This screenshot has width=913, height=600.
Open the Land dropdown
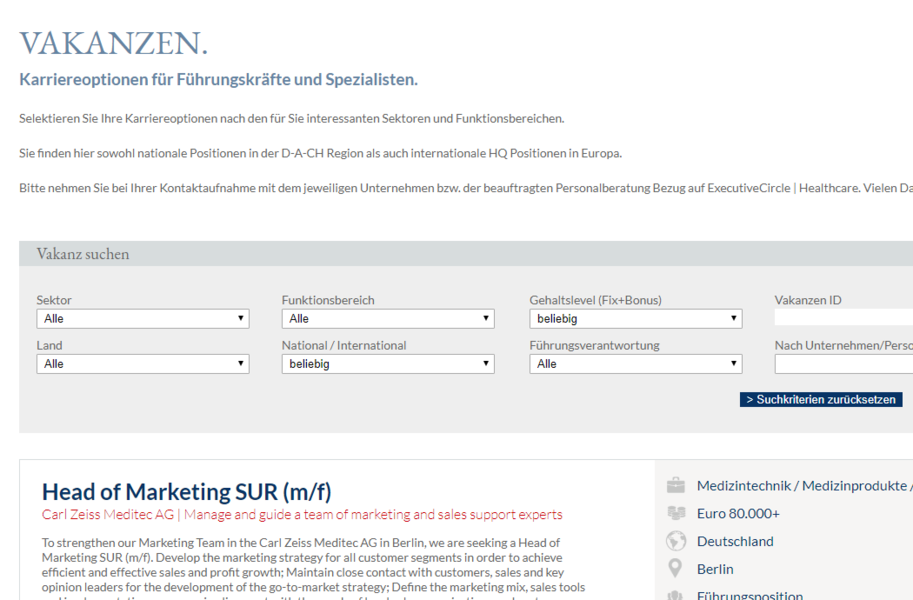[142, 364]
